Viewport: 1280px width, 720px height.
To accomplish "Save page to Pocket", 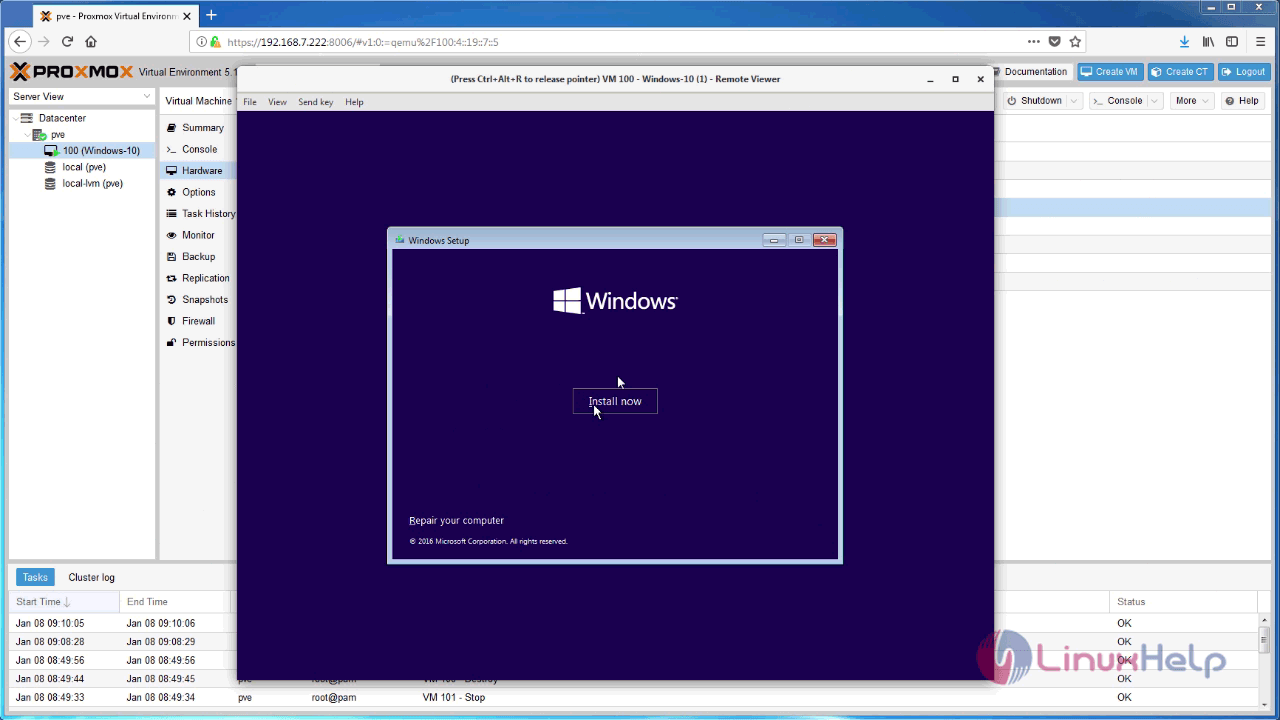I will click(1054, 42).
